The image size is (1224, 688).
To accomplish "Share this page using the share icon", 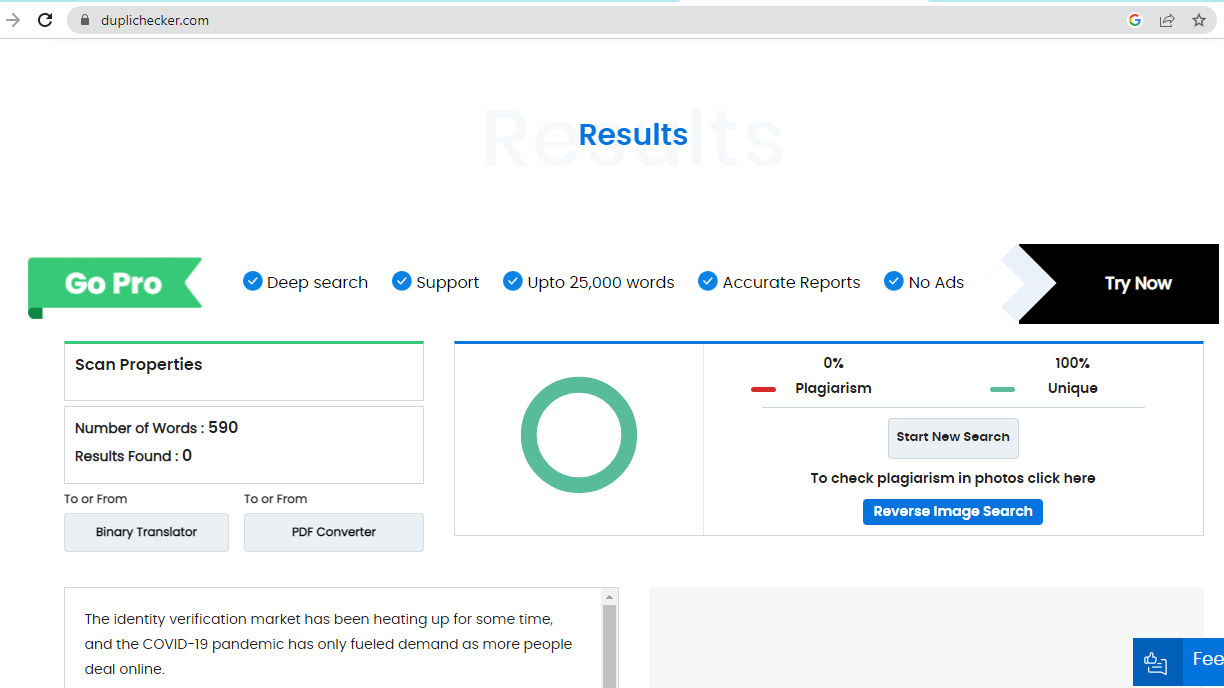I will click(x=1167, y=20).
